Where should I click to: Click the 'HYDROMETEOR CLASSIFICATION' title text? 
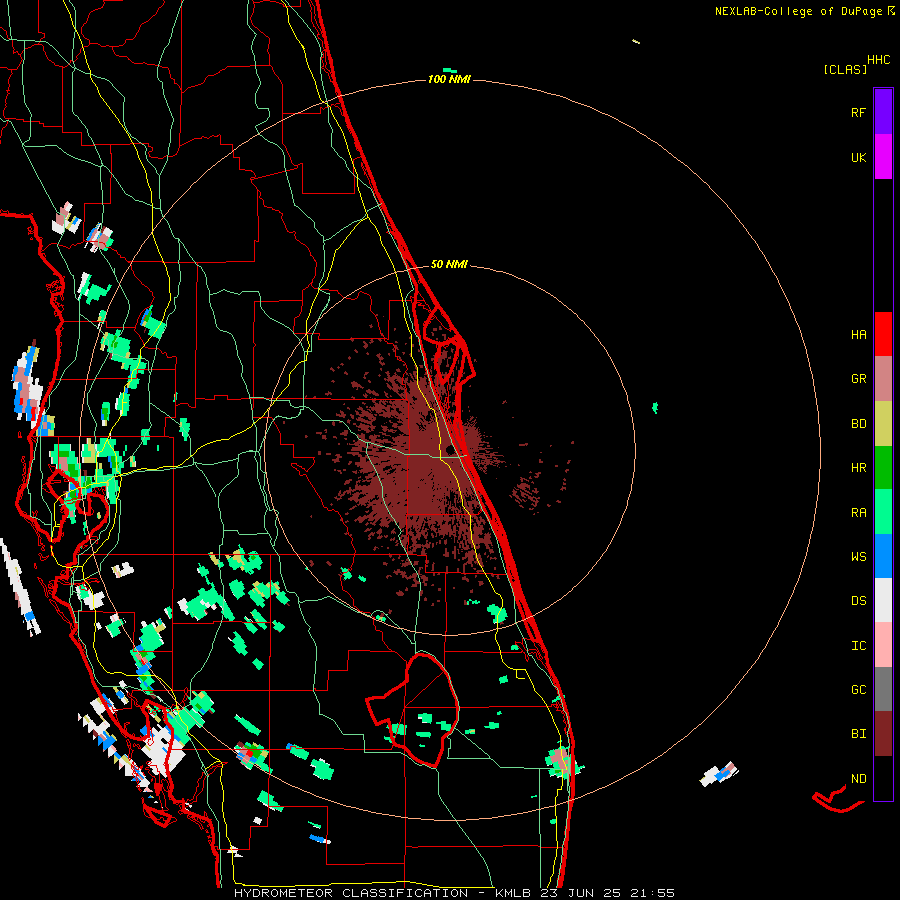click(x=351, y=893)
